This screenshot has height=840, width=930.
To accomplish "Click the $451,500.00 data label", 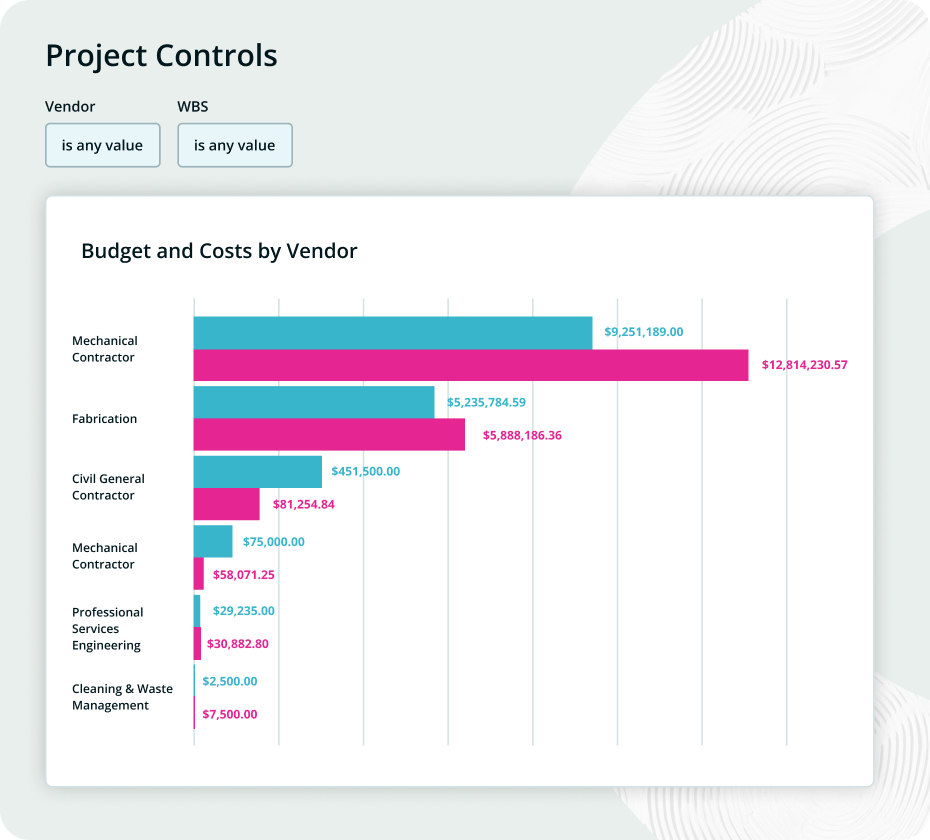I will pos(365,471).
